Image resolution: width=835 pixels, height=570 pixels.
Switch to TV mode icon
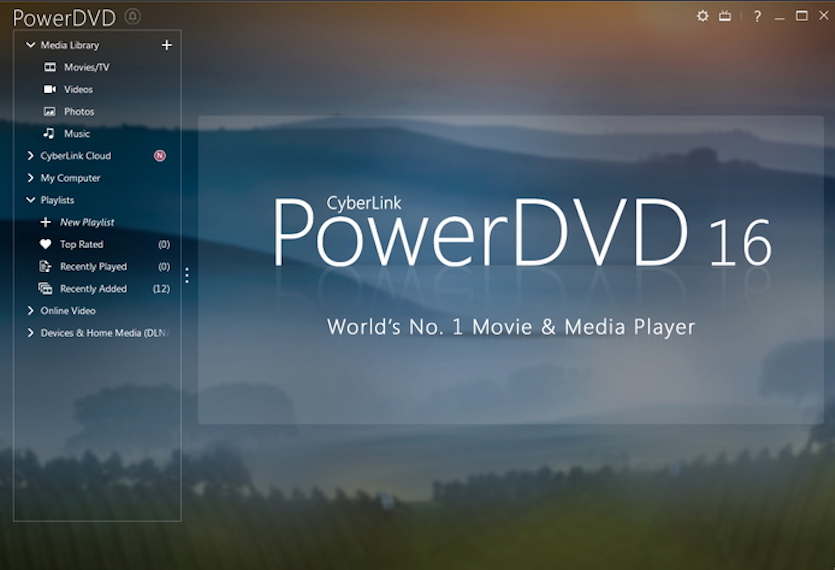(725, 16)
